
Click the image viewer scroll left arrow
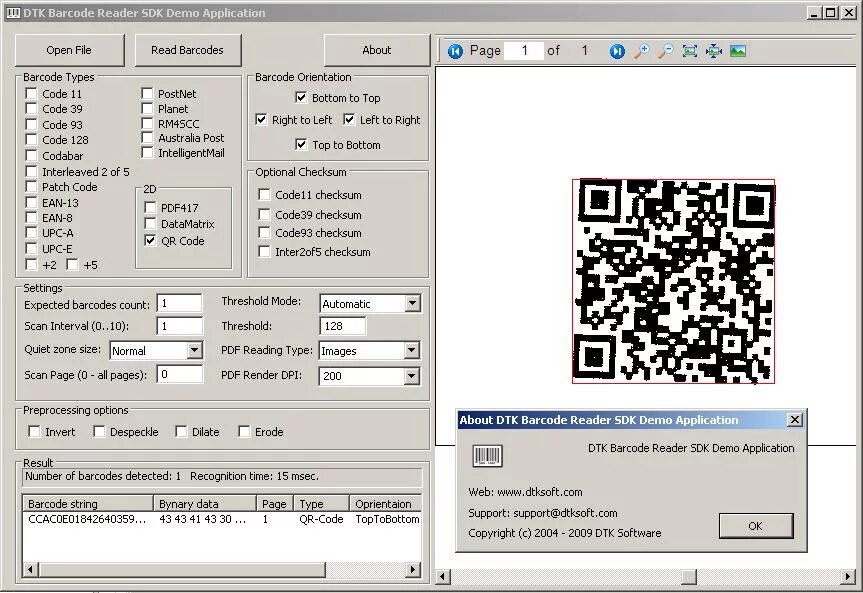click(443, 576)
